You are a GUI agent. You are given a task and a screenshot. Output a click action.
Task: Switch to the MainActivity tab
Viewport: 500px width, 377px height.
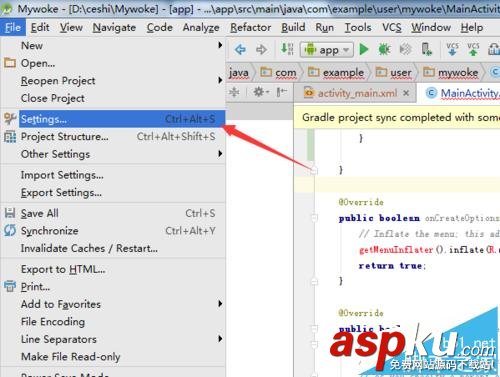click(x=463, y=93)
